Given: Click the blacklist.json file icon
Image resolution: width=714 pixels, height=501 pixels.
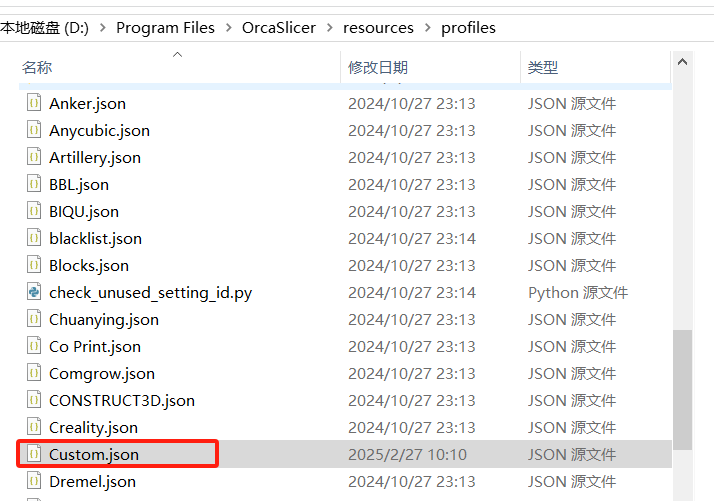Looking at the screenshot, I should pyautogui.click(x=34, y=238).
